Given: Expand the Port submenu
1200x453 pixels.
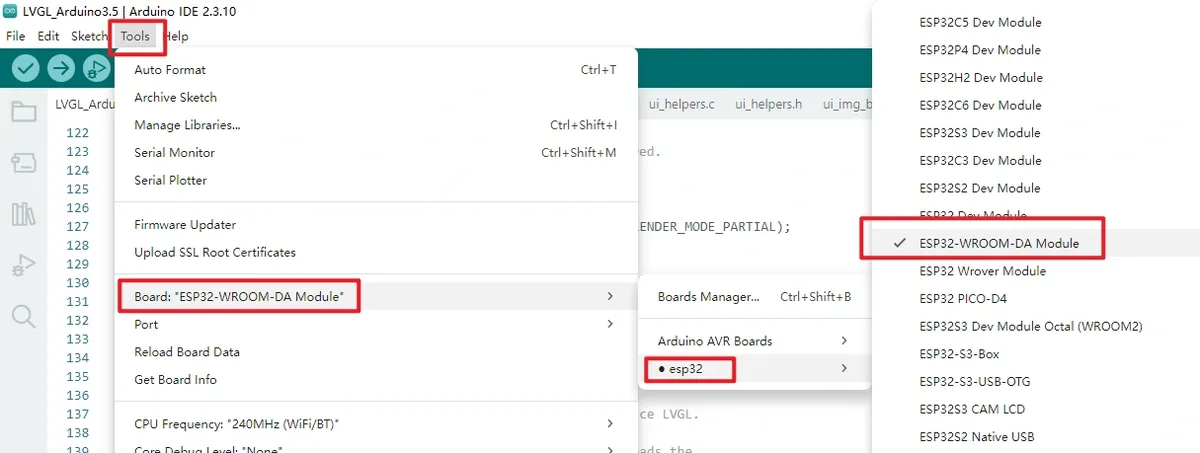Looking at the screenshot, I should tap(376, 324).
